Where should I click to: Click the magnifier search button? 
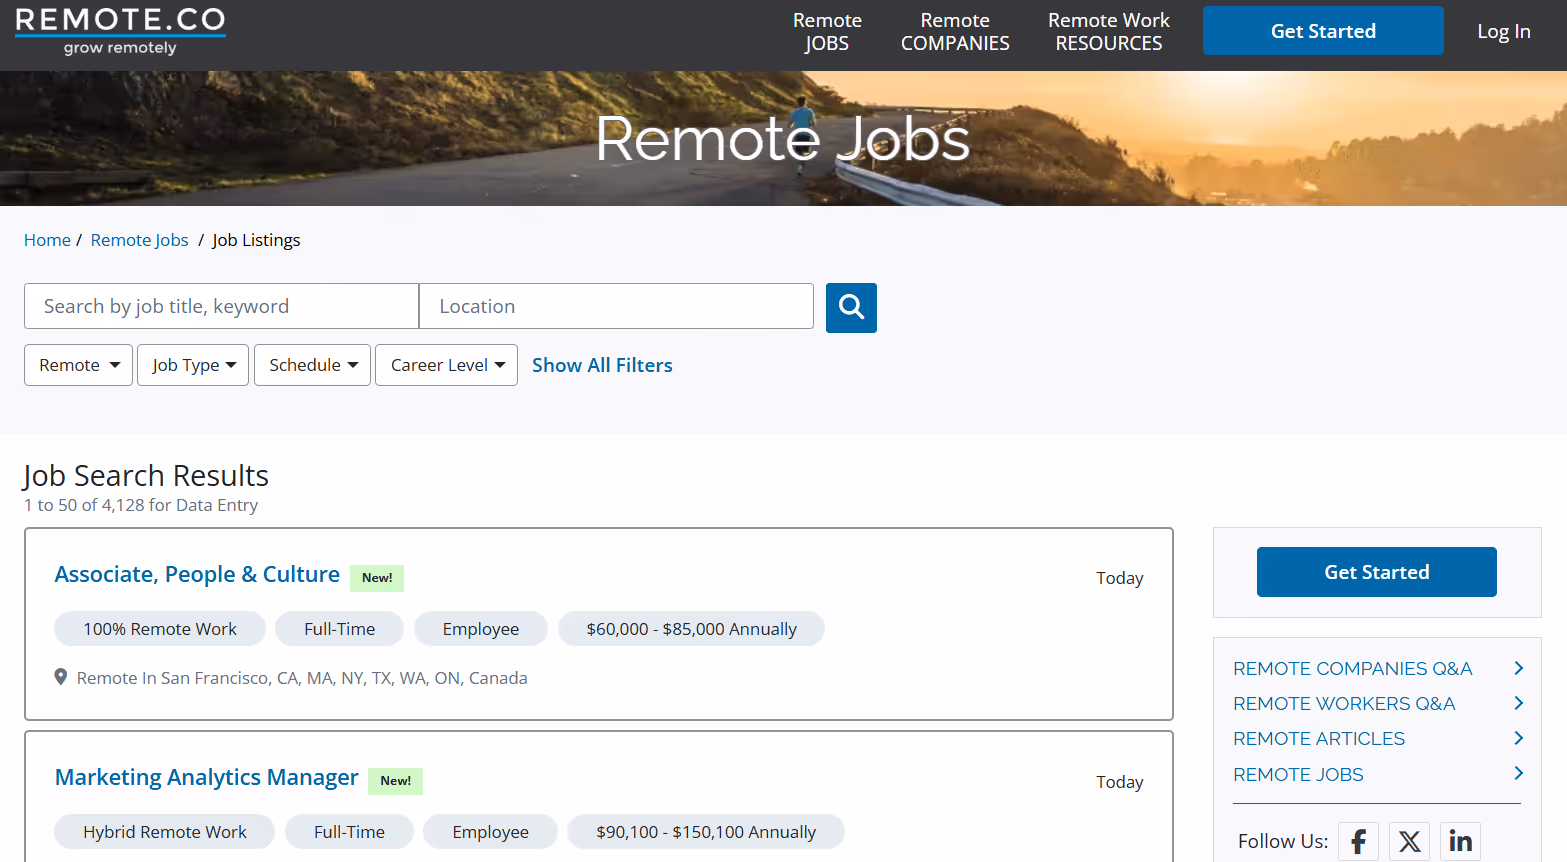(851, 307)
